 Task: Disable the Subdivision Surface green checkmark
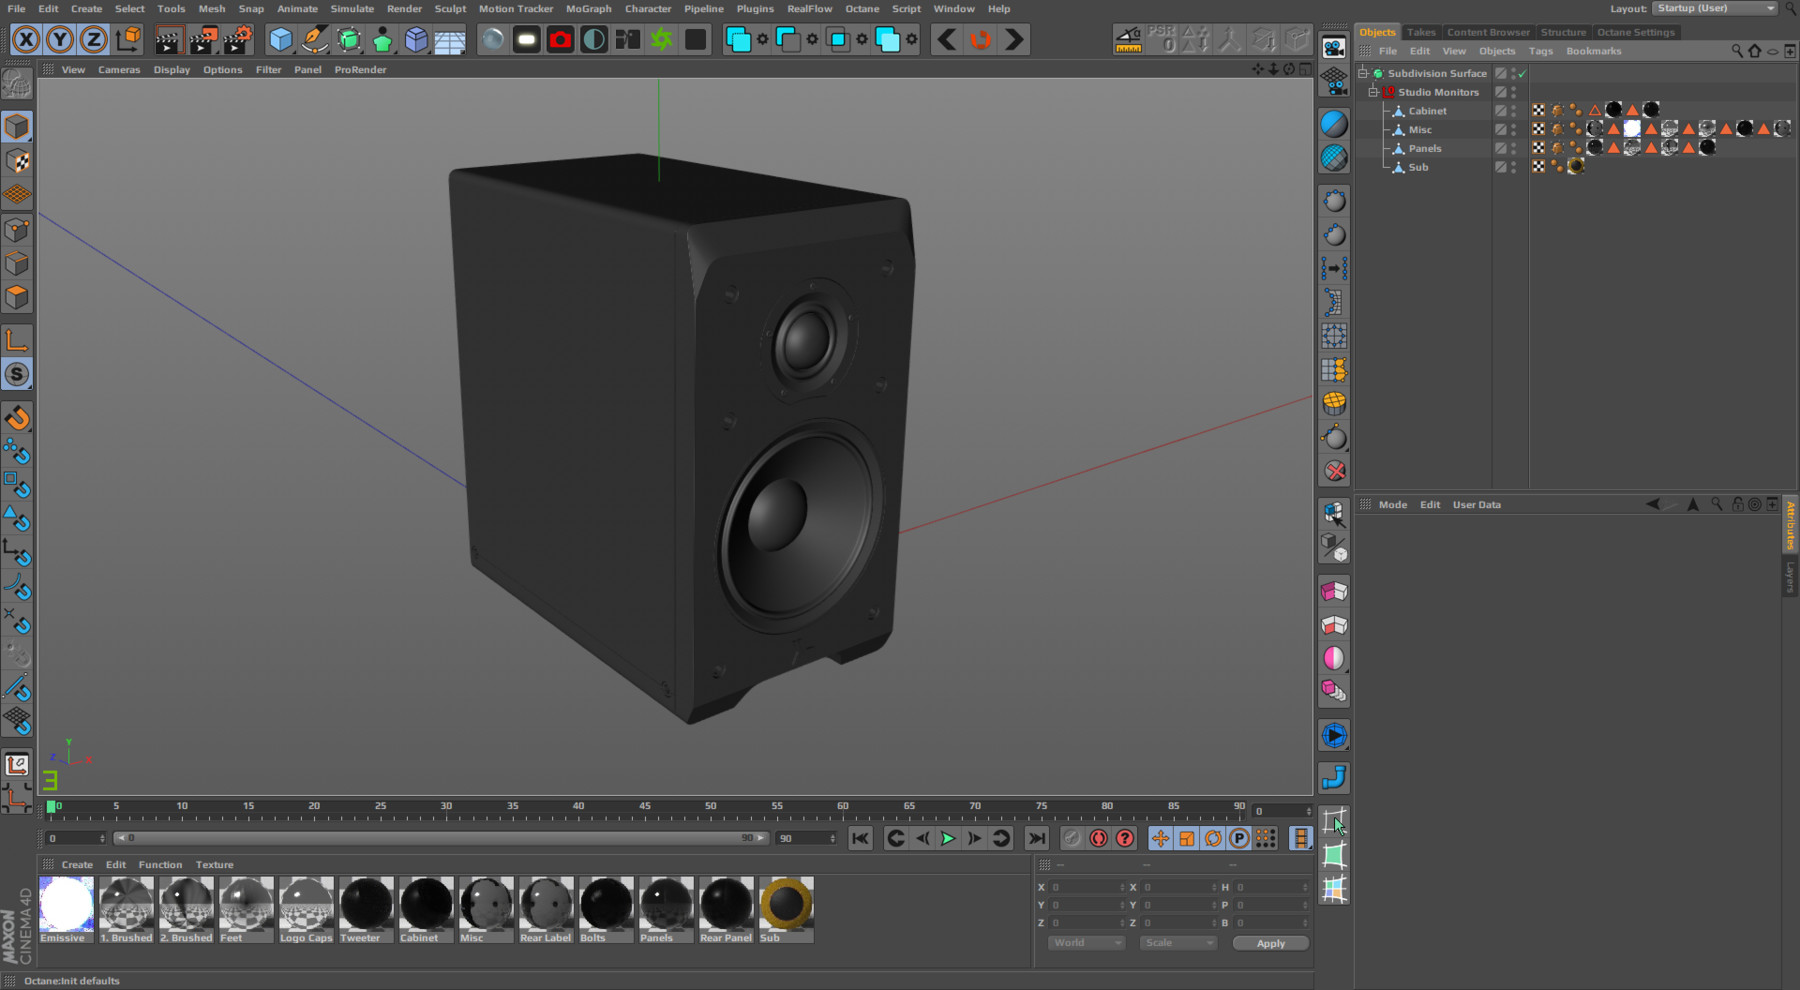1521,73
